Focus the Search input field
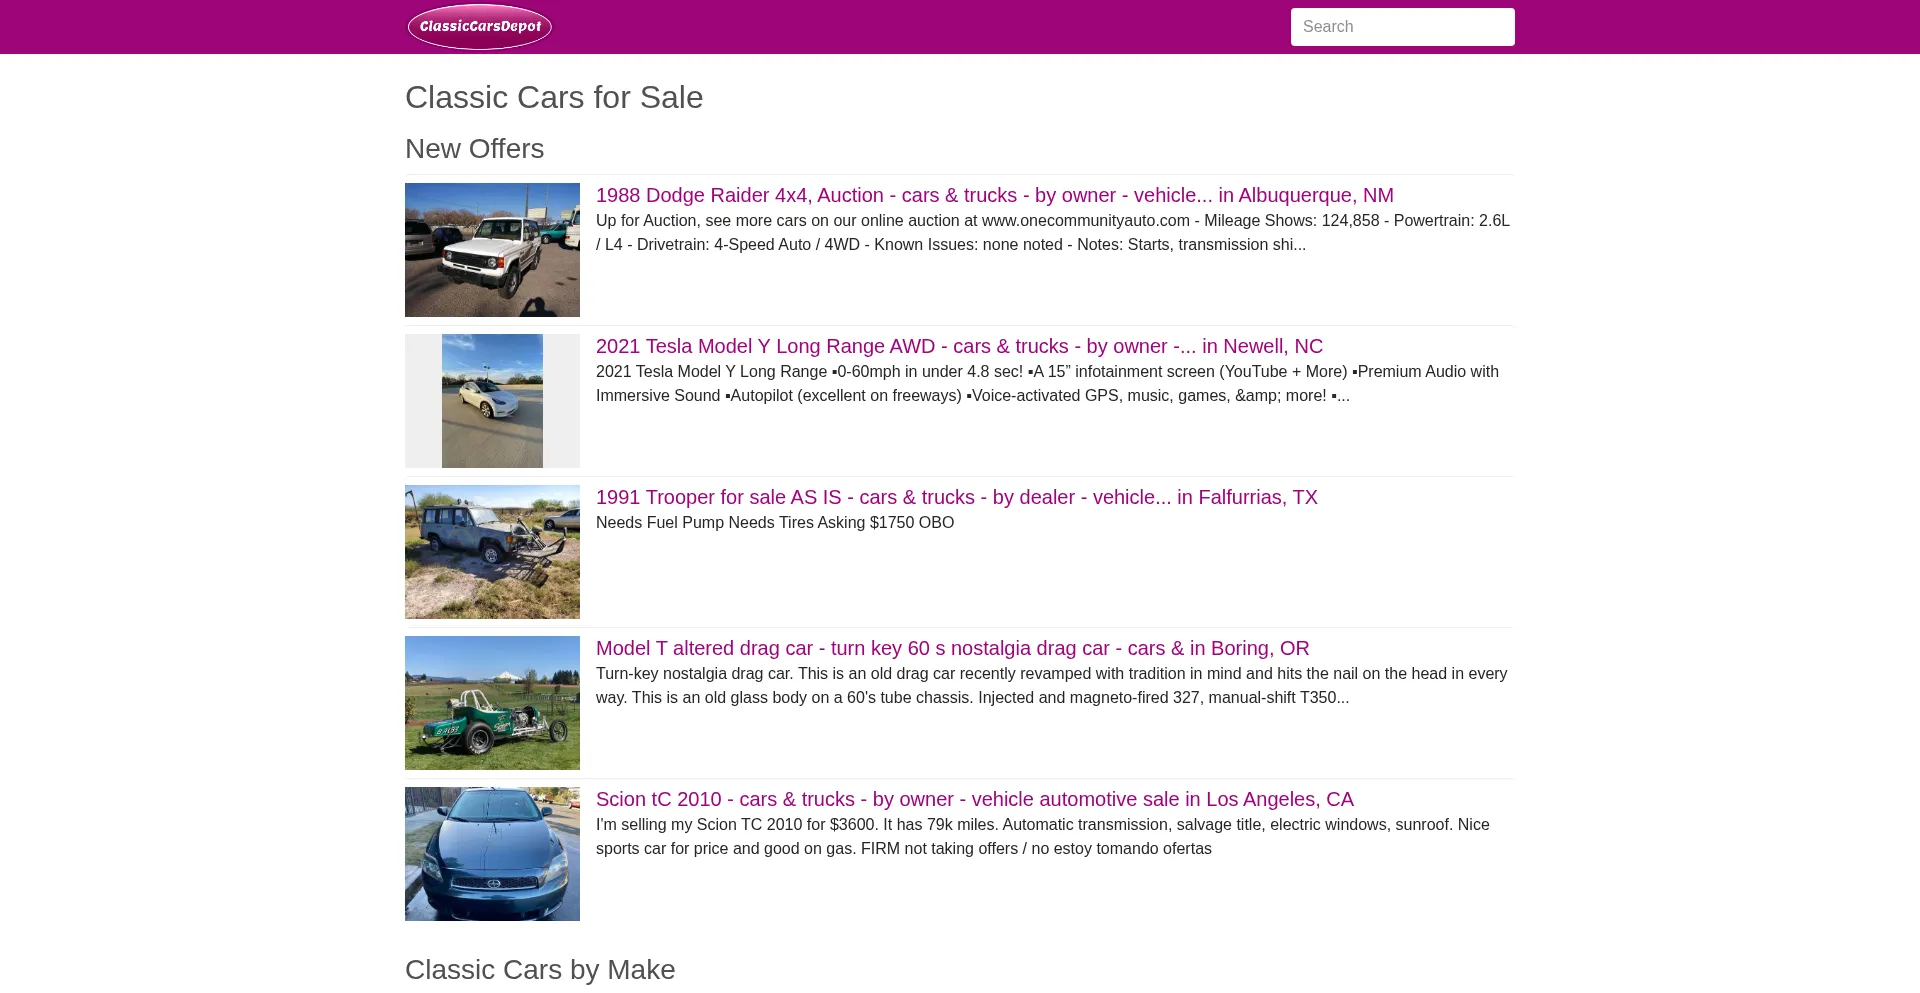1920x993 pixels. pyautogui.click(x=1402, y=27)
